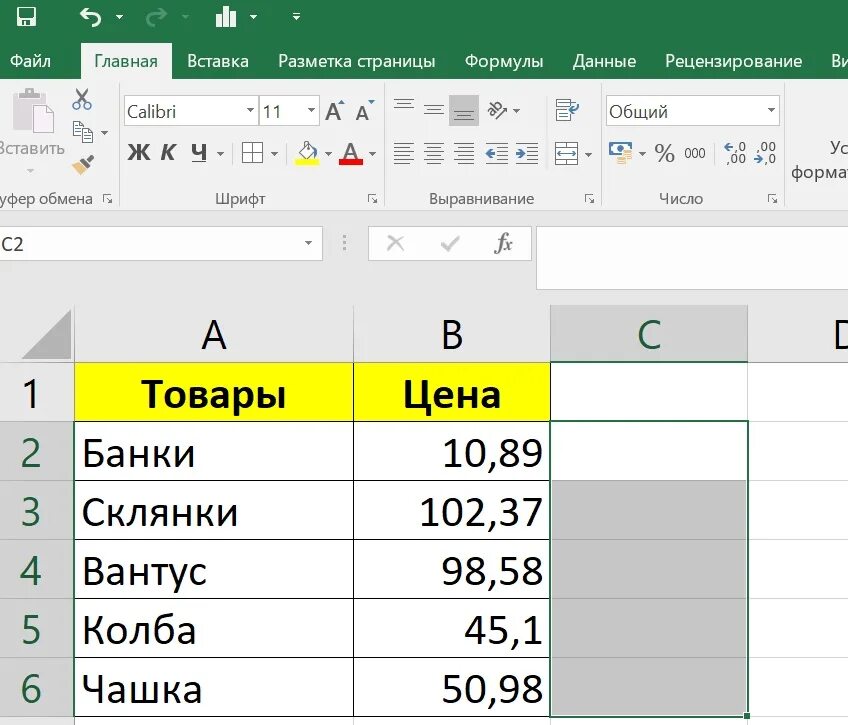The width and height of the screenshot is (848, 725).
Task: Cancel the formula bar entry
Action: (x=395, y=243)
